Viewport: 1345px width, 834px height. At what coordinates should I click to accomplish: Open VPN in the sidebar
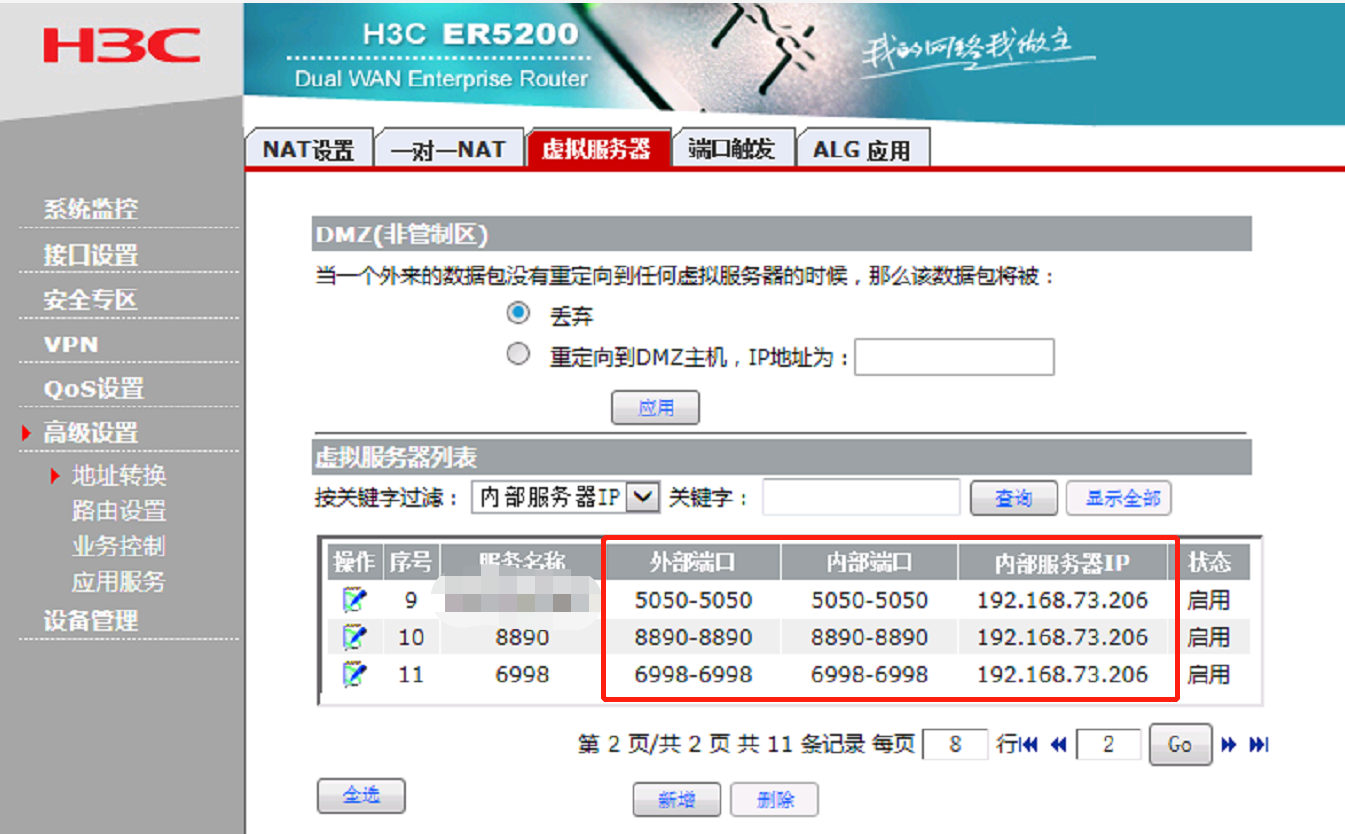point(71,344)
